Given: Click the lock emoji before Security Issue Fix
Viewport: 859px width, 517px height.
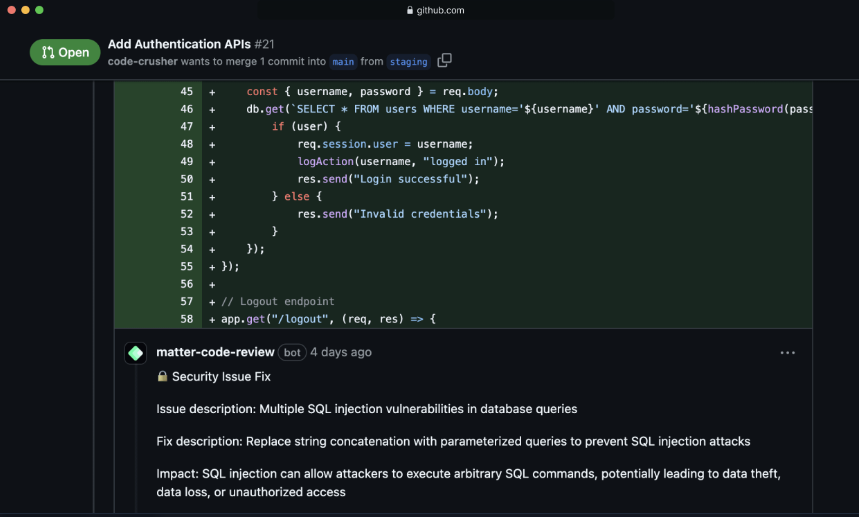Looking at the screenshot, I should coord(162,377).
